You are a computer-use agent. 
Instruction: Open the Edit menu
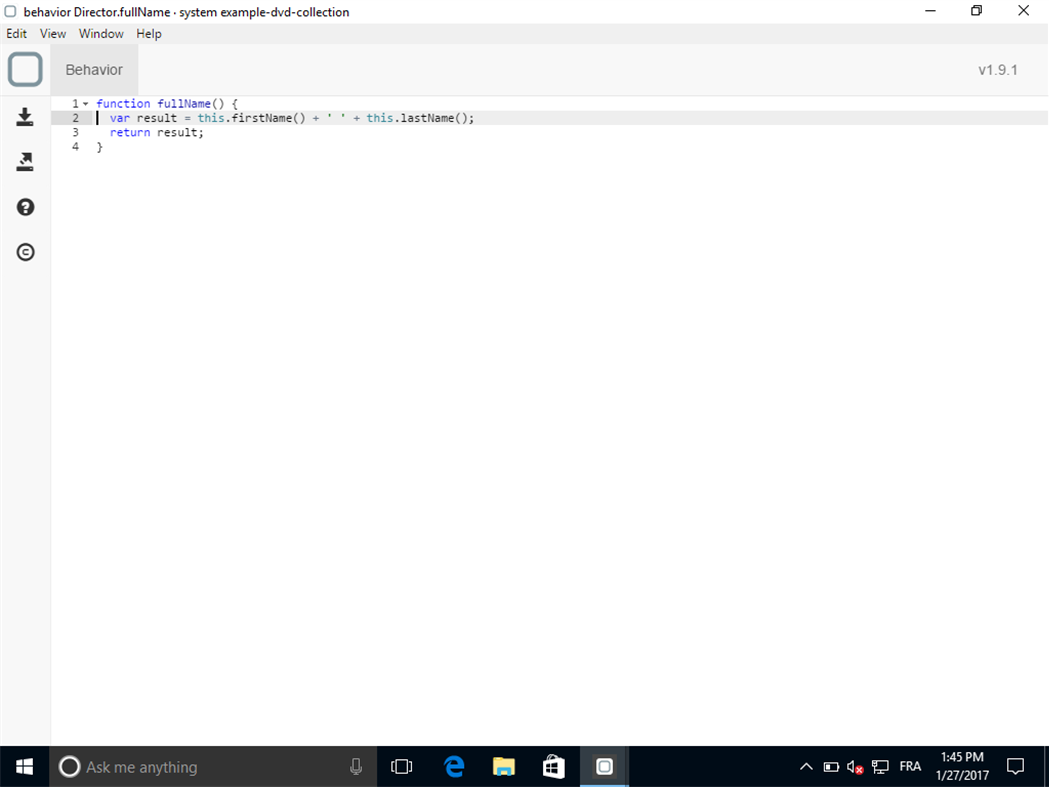(x=16, y=33)
